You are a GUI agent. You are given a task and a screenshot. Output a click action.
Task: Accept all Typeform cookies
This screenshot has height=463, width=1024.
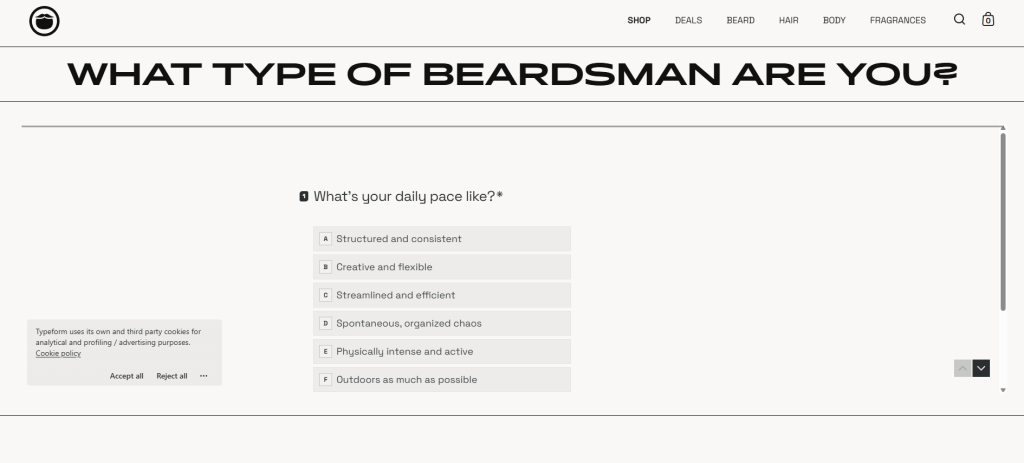127,376
